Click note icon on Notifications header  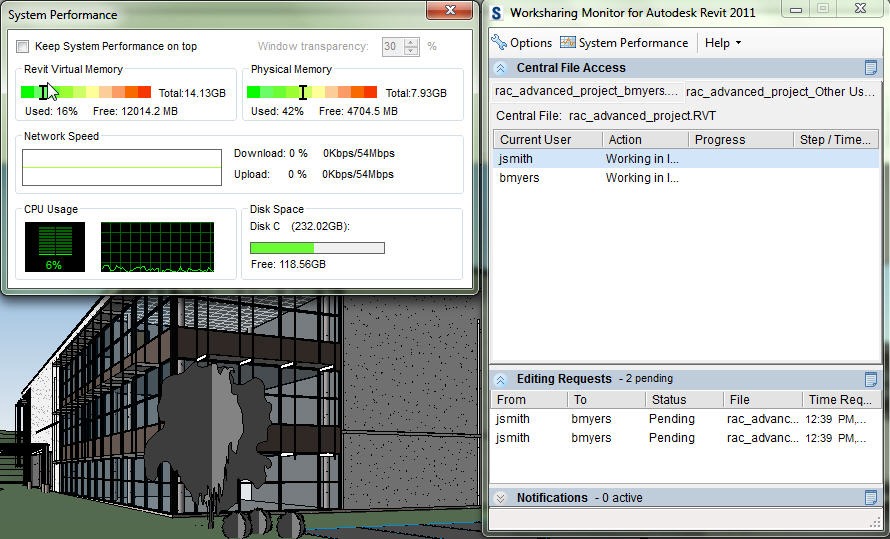[x=871, y=498]
